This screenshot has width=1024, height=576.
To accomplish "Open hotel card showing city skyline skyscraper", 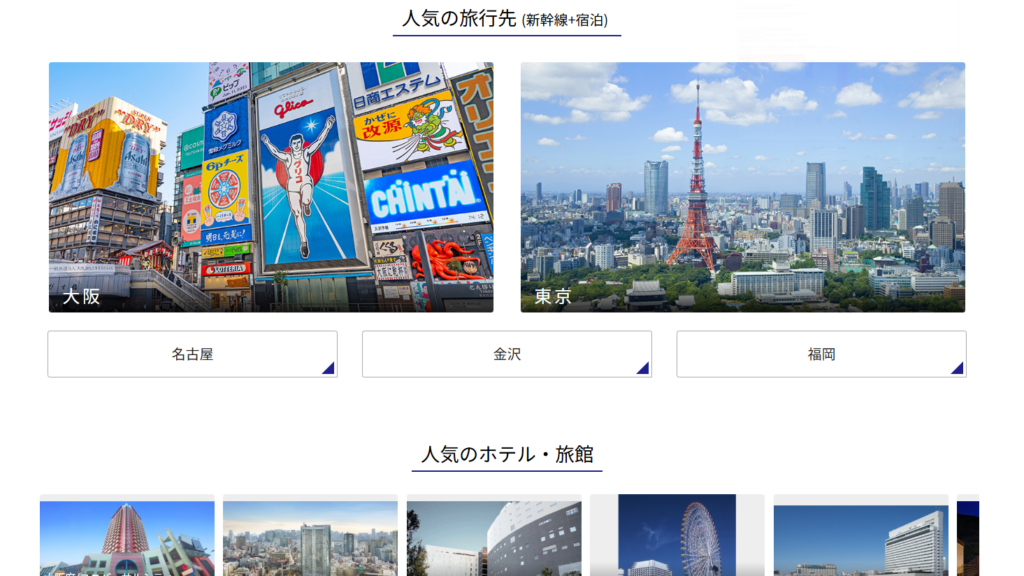I will (310, 537).
